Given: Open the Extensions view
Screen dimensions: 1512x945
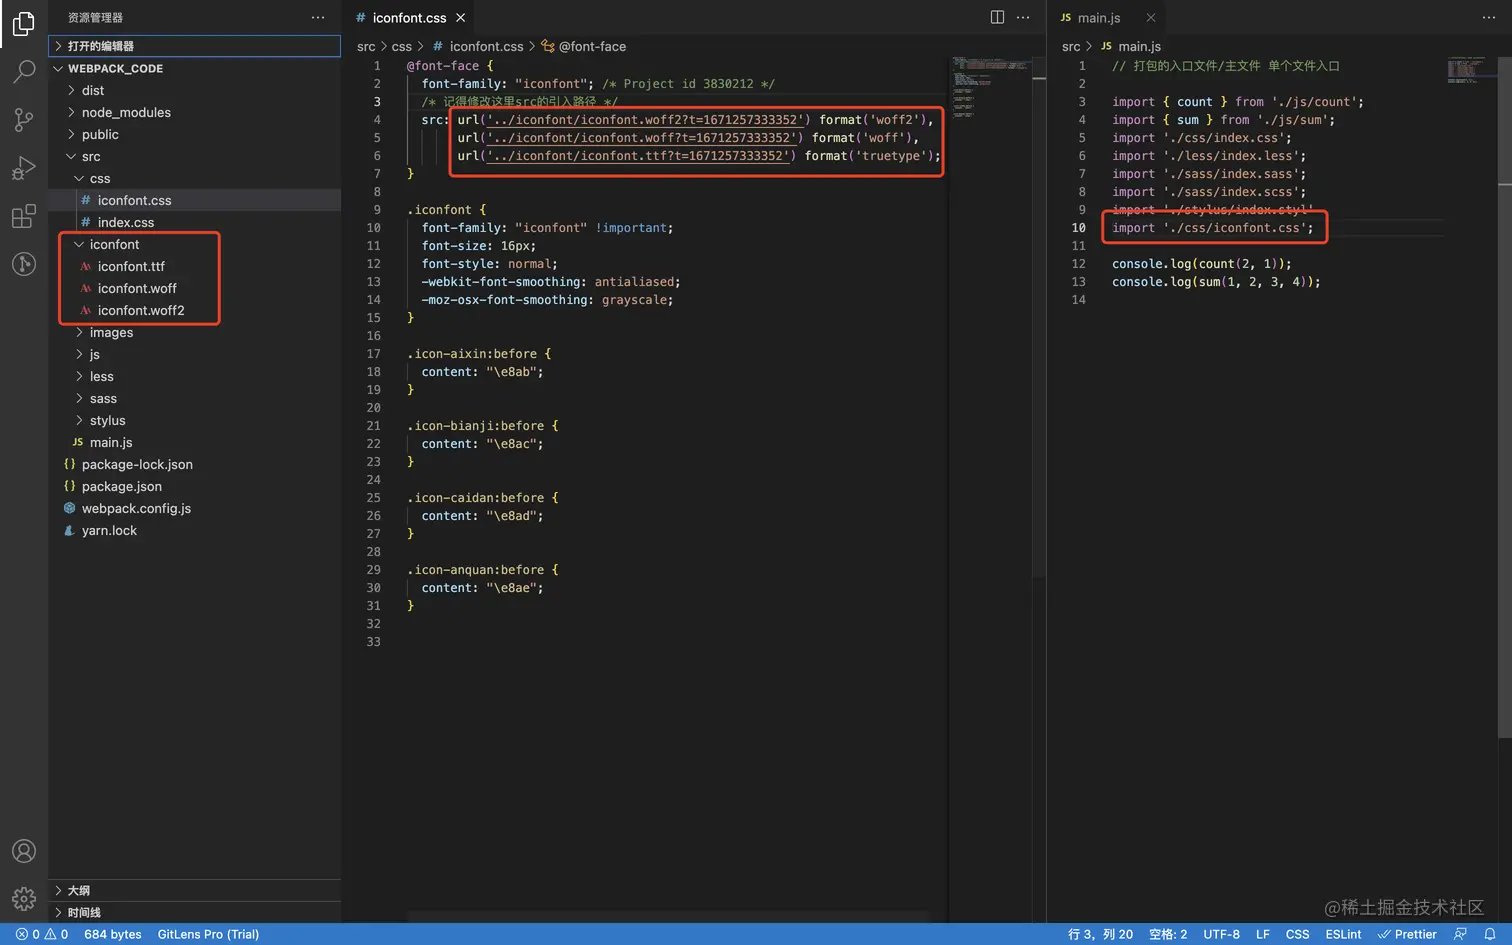Looking at the screenshot, I should (x=24, y=215).
